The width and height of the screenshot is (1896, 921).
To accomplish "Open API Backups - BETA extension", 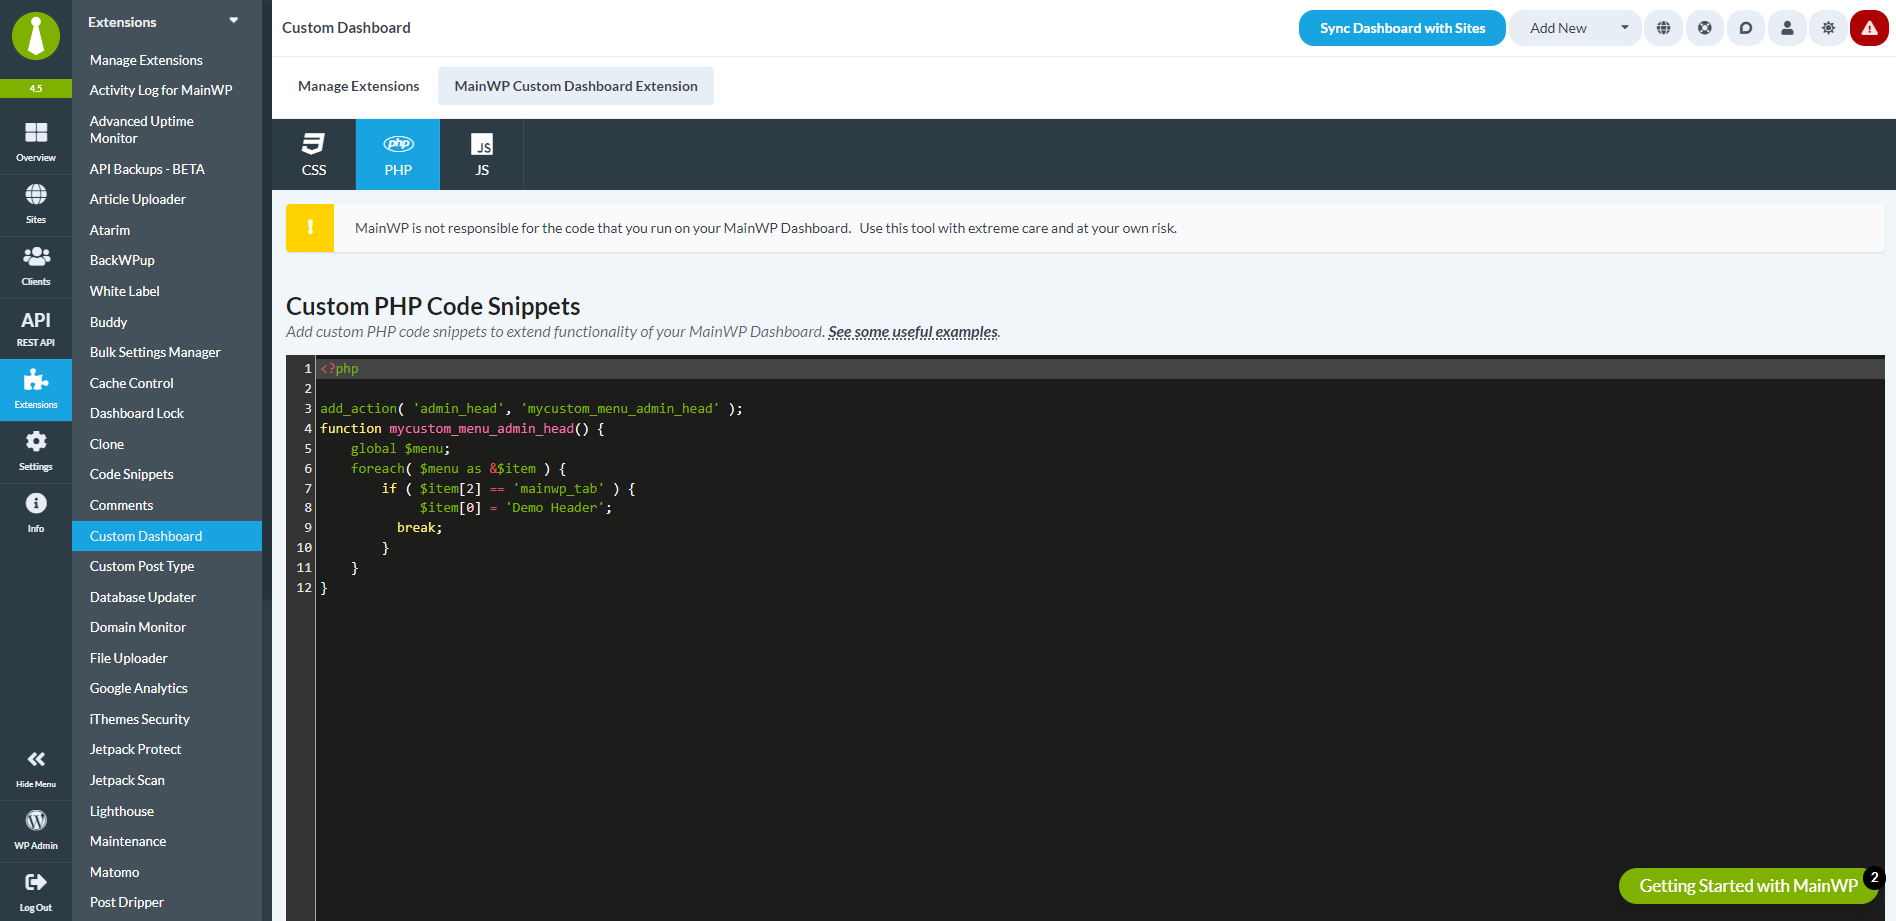I will 147,169.
